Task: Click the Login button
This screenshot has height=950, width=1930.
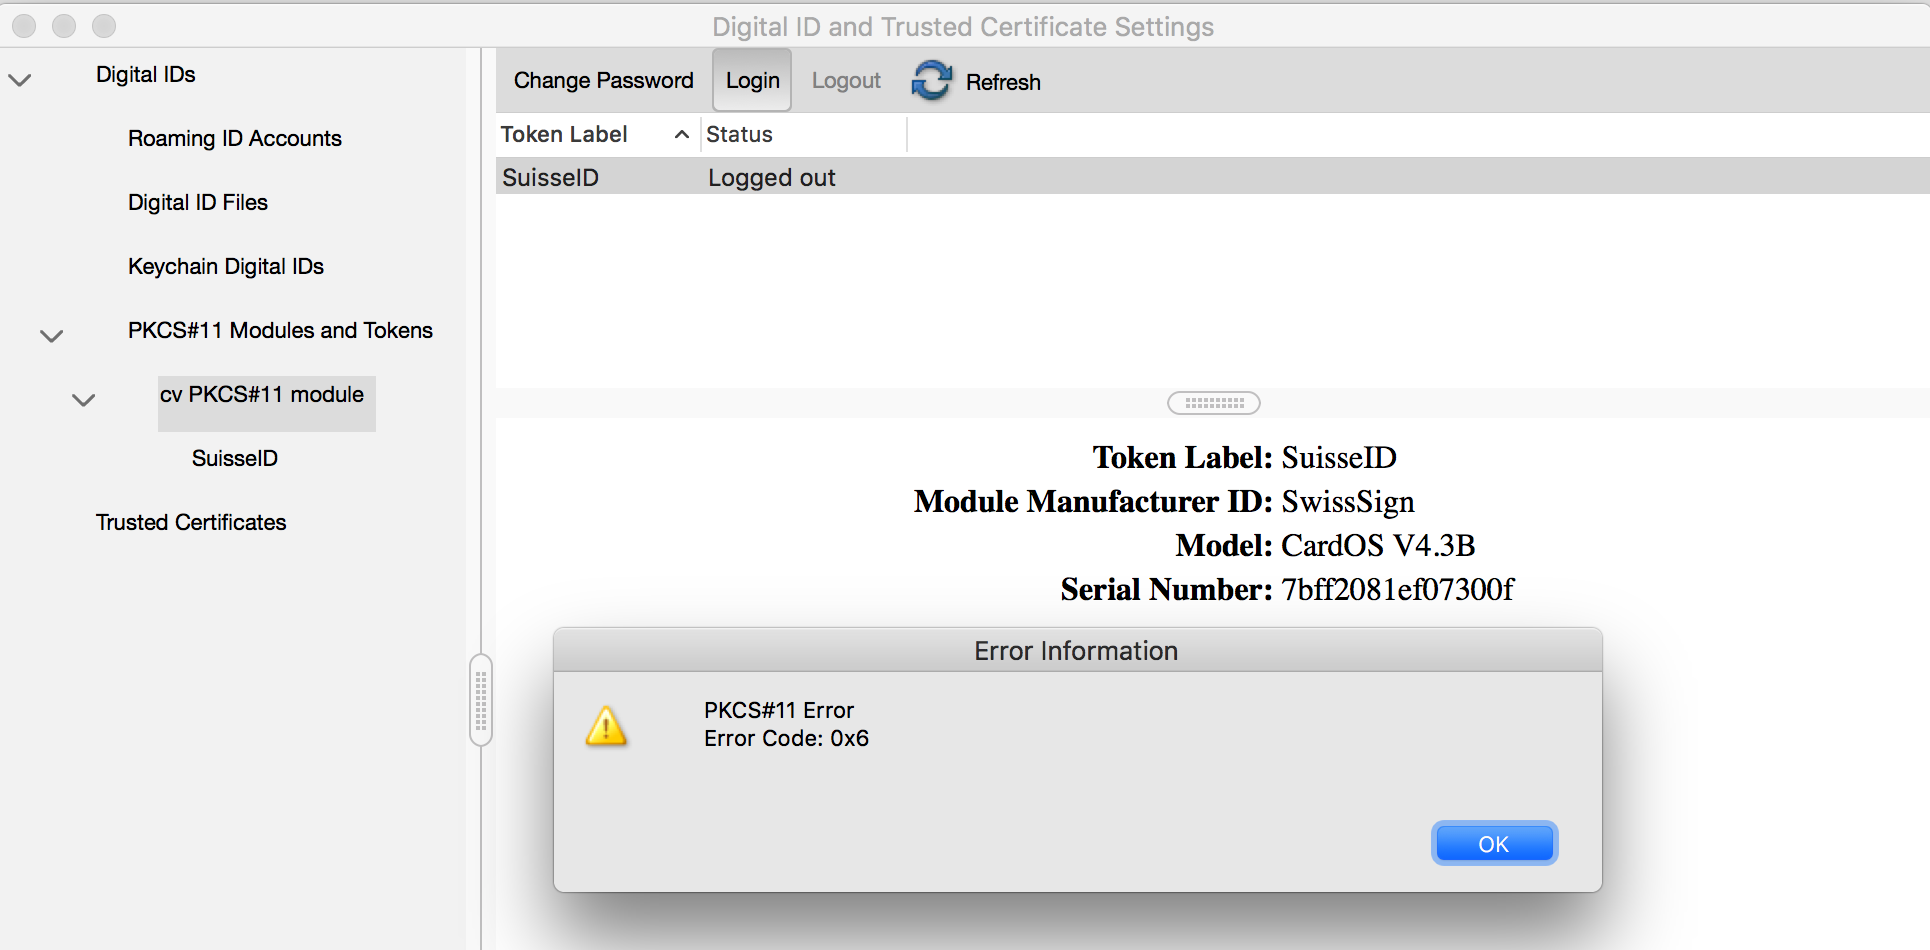Action: pyautogui.click(x=752, y=81)
